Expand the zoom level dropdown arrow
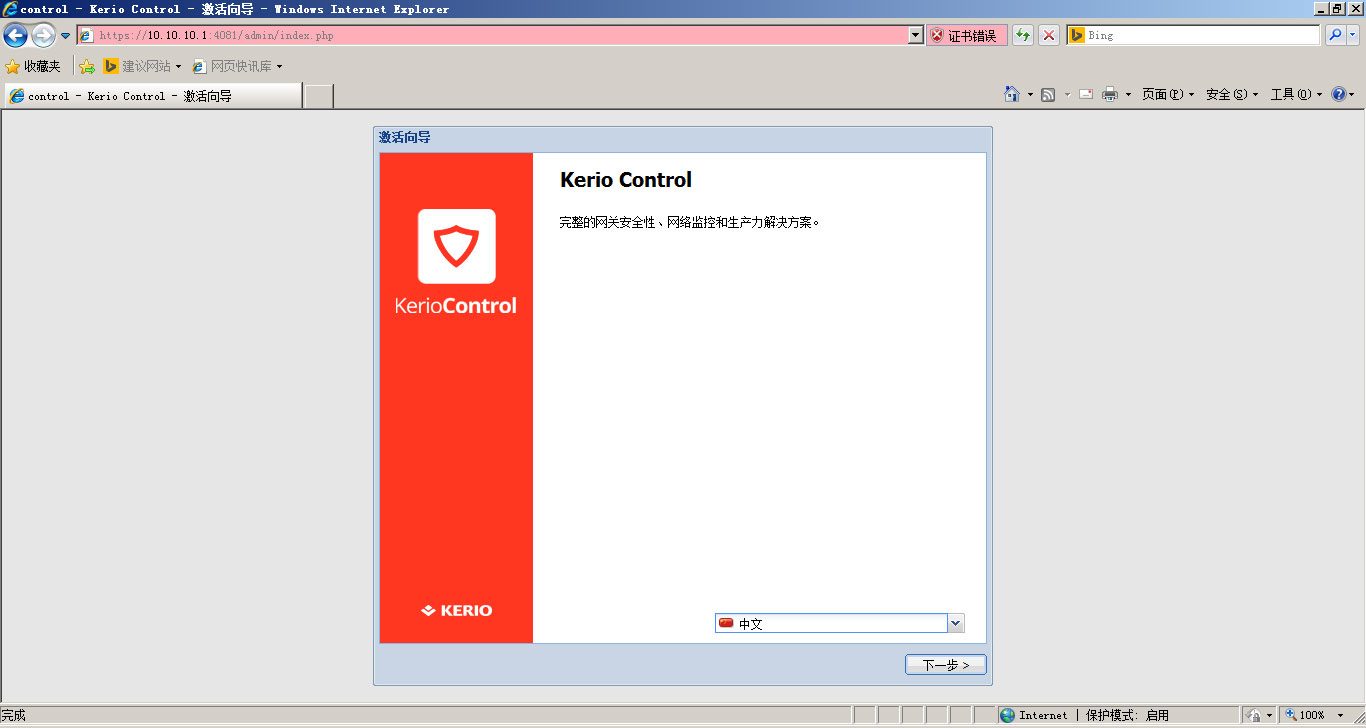The height and width of the screenshot is (728, 1366). (1341, 715)
